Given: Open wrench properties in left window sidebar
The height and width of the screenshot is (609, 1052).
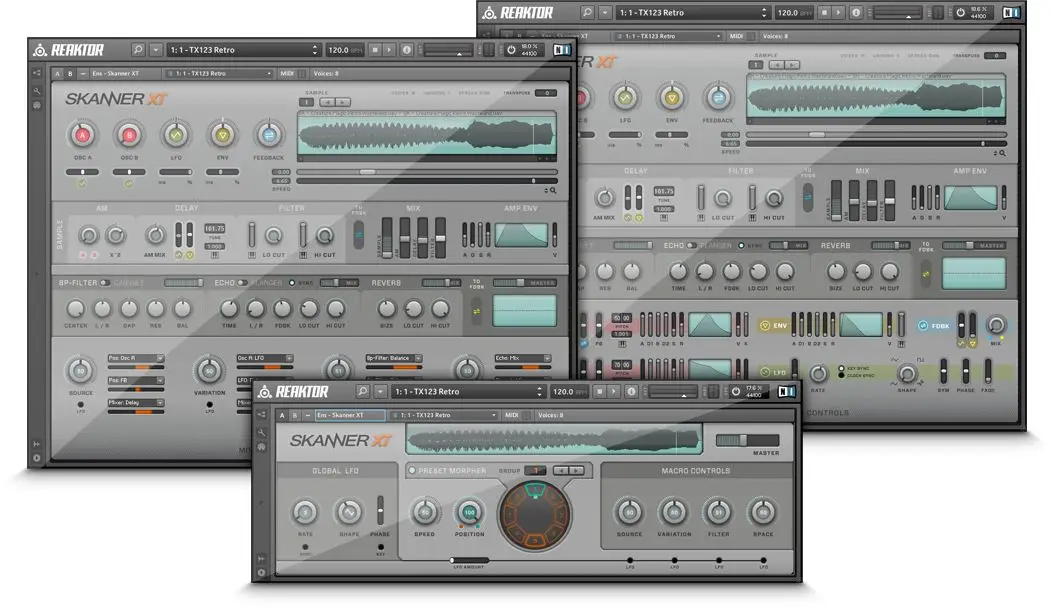Looking at the screenshot, I should [37, 91].
